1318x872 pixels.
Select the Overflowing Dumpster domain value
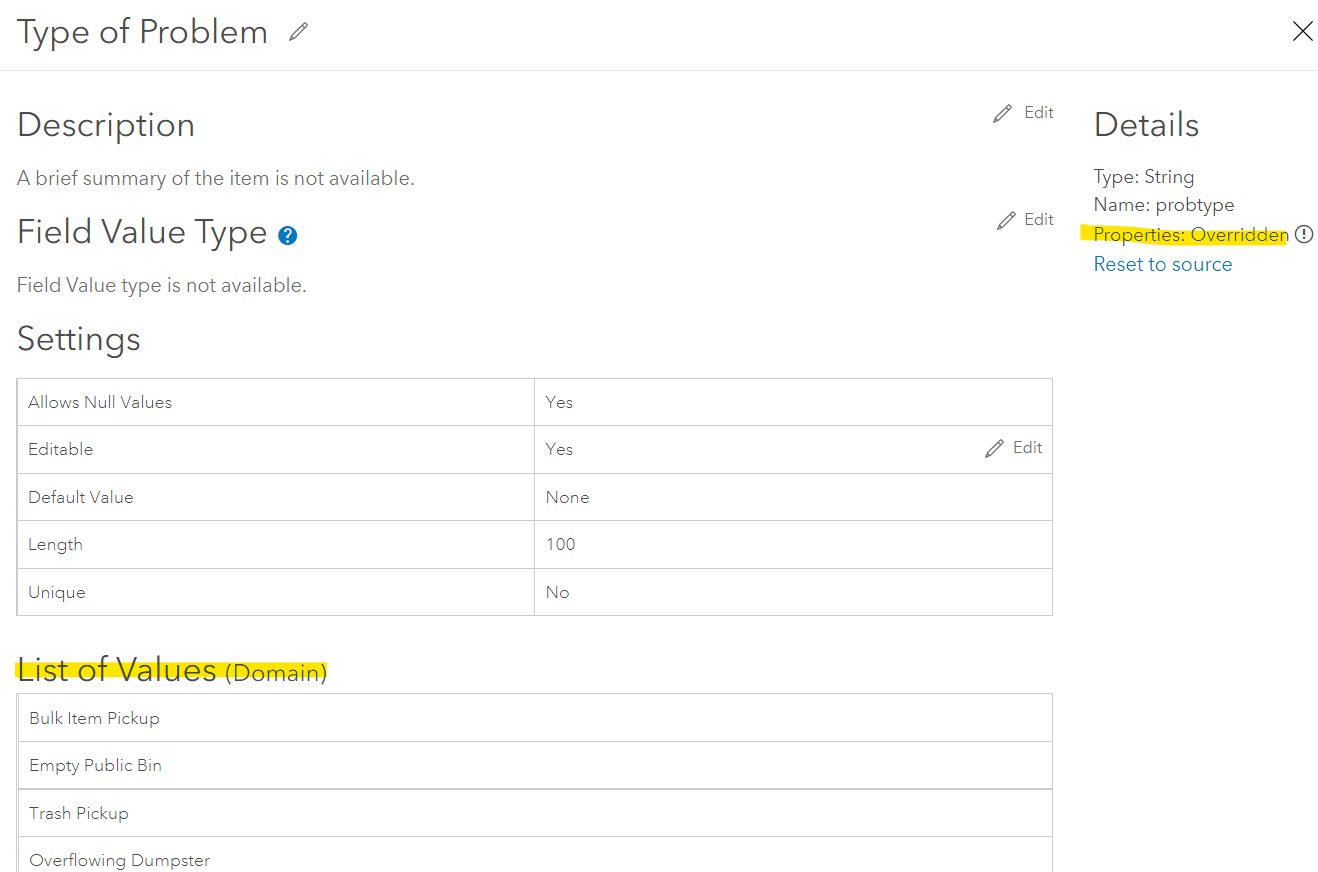[x=119, y=859]
